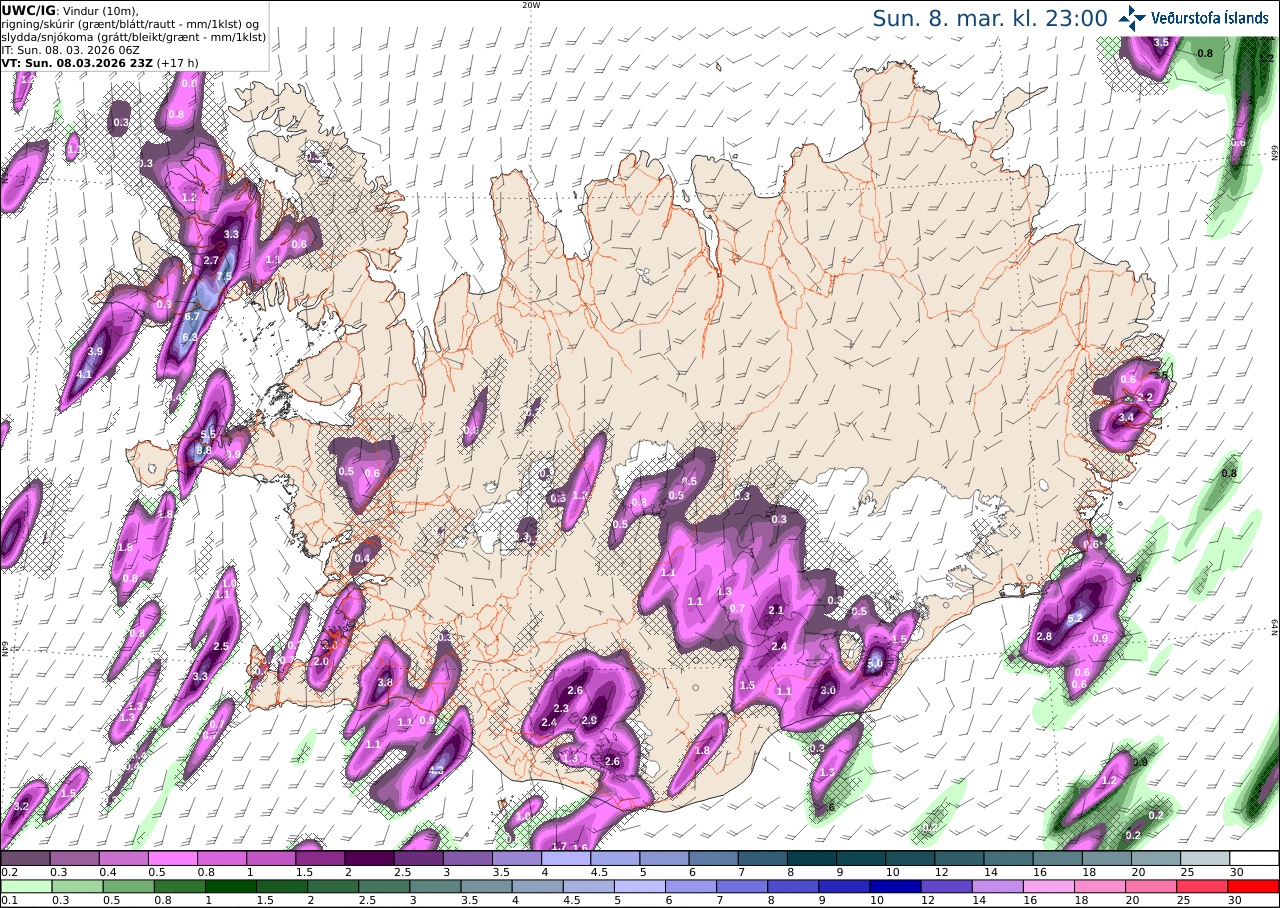Pick the 16 pink swatch in rain legend
Screen dimensions: 1280x908
coord(1051,886)
